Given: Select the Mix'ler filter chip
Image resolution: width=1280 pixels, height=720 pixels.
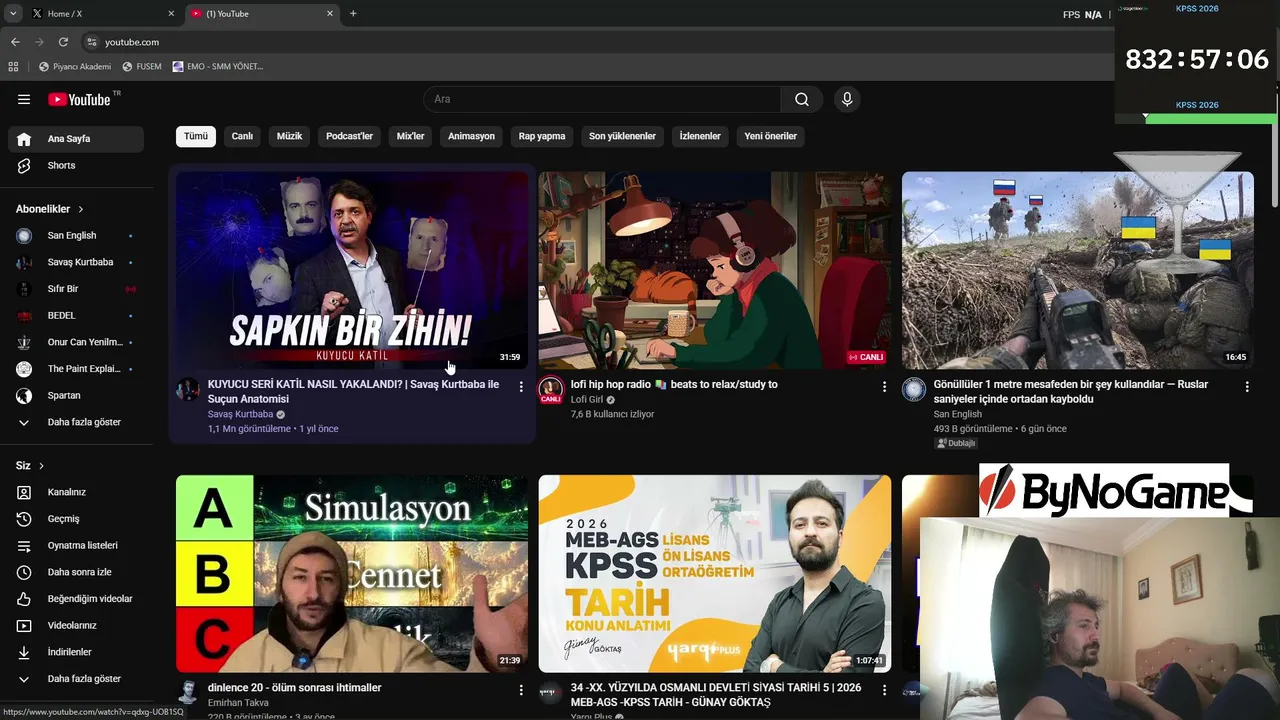Looking at the screenshot, I should pos(410,136).
